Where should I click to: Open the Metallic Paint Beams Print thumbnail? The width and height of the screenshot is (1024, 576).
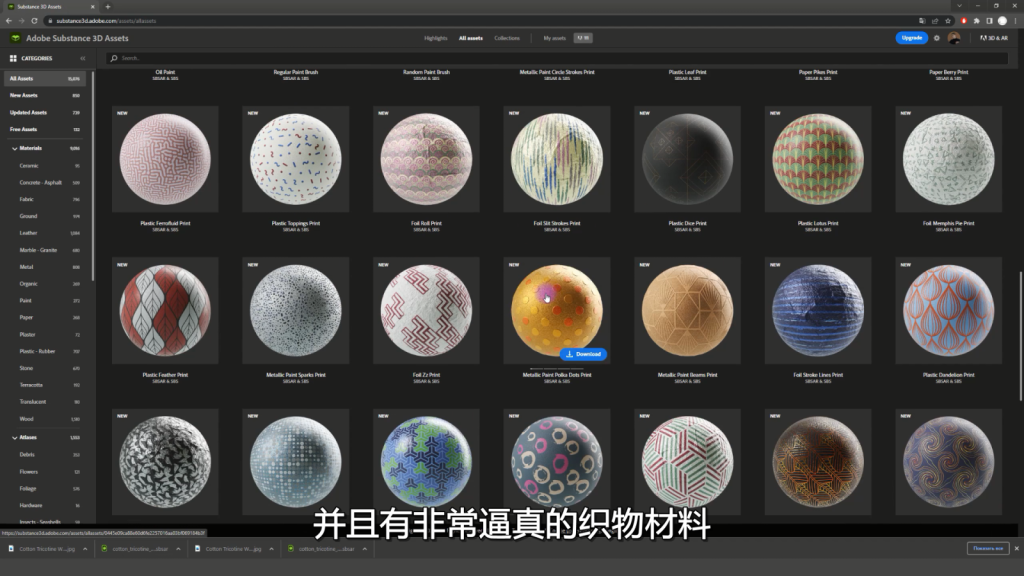688,310
